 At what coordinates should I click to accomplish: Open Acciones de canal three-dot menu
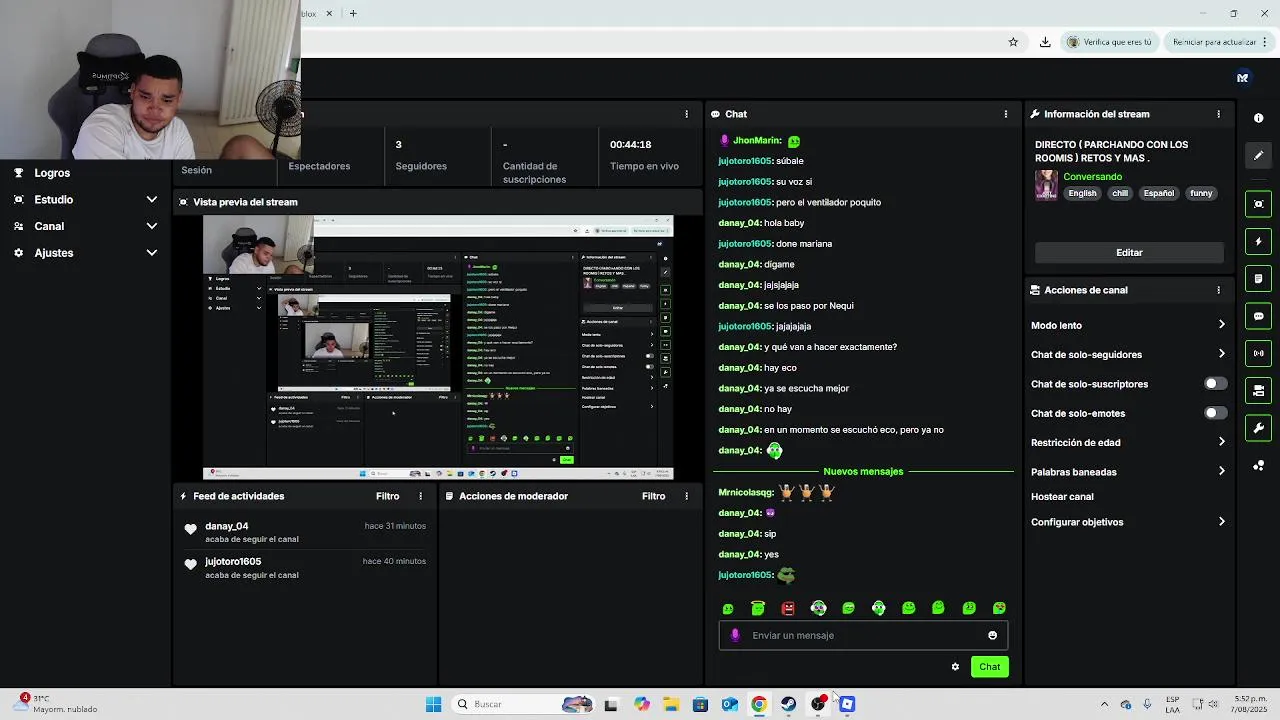click(1218, 290)
